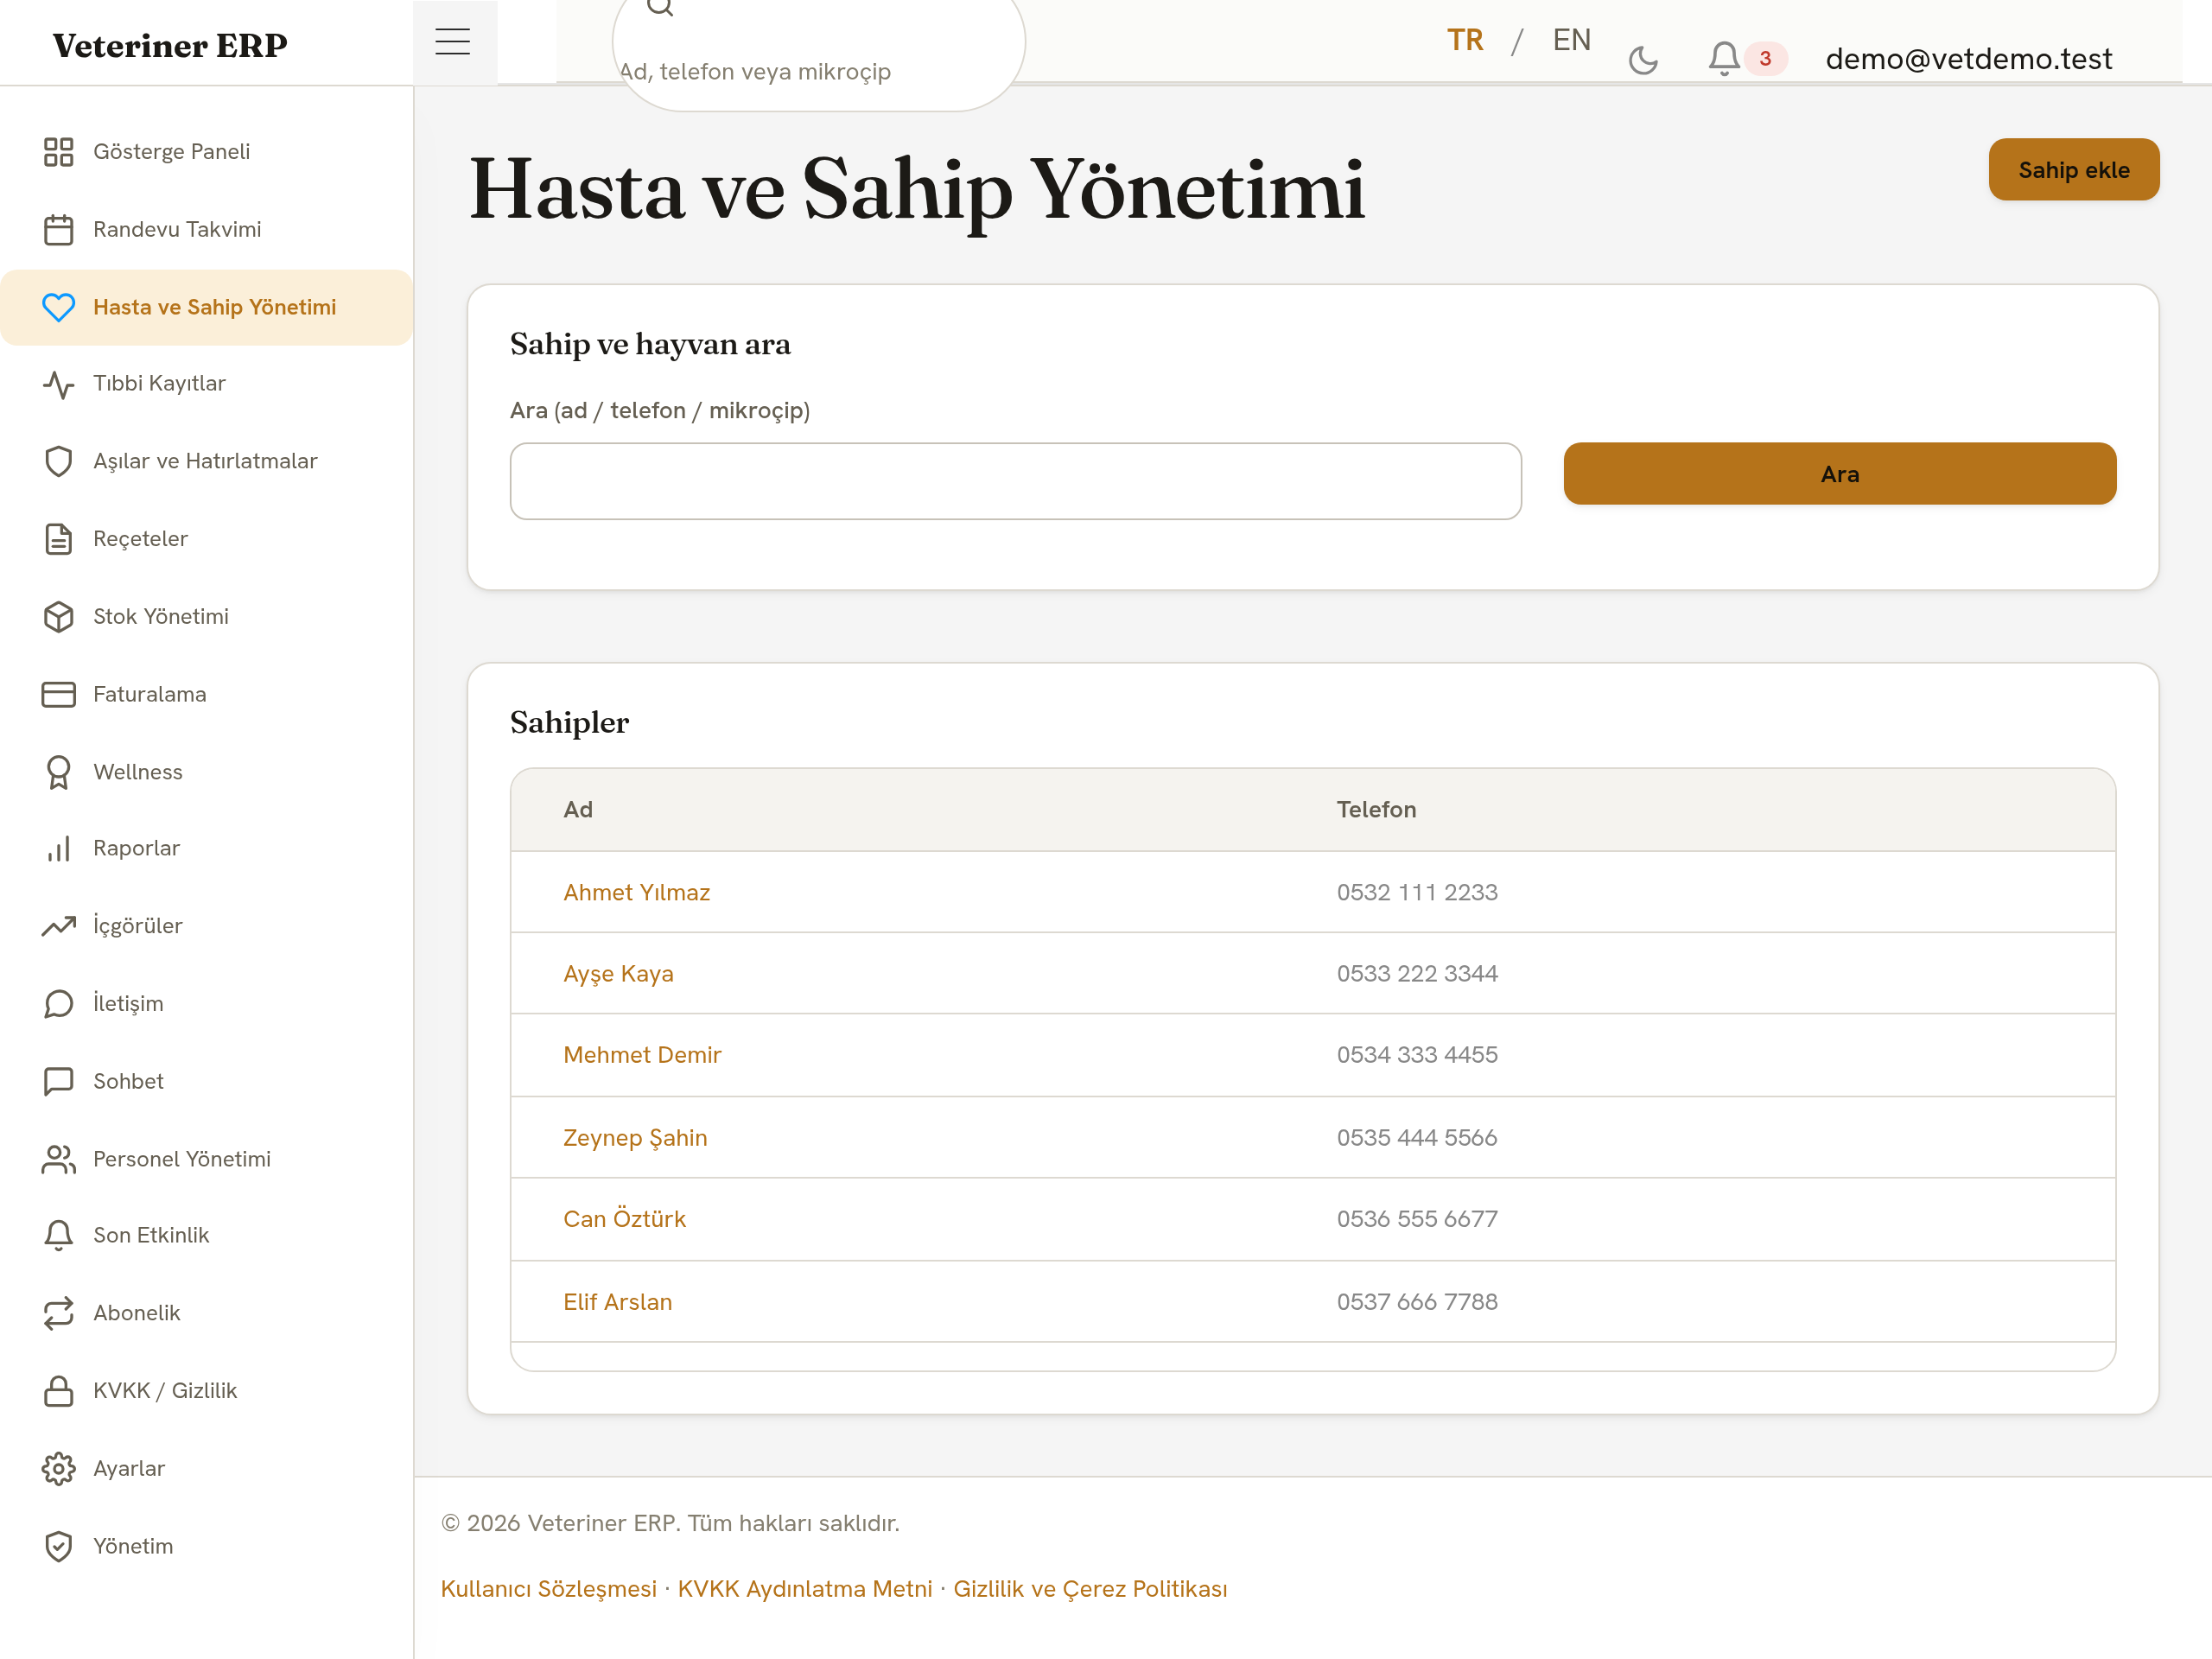
Task: Click phone number 0537 666 7788
Action: click(1417, 1302)
